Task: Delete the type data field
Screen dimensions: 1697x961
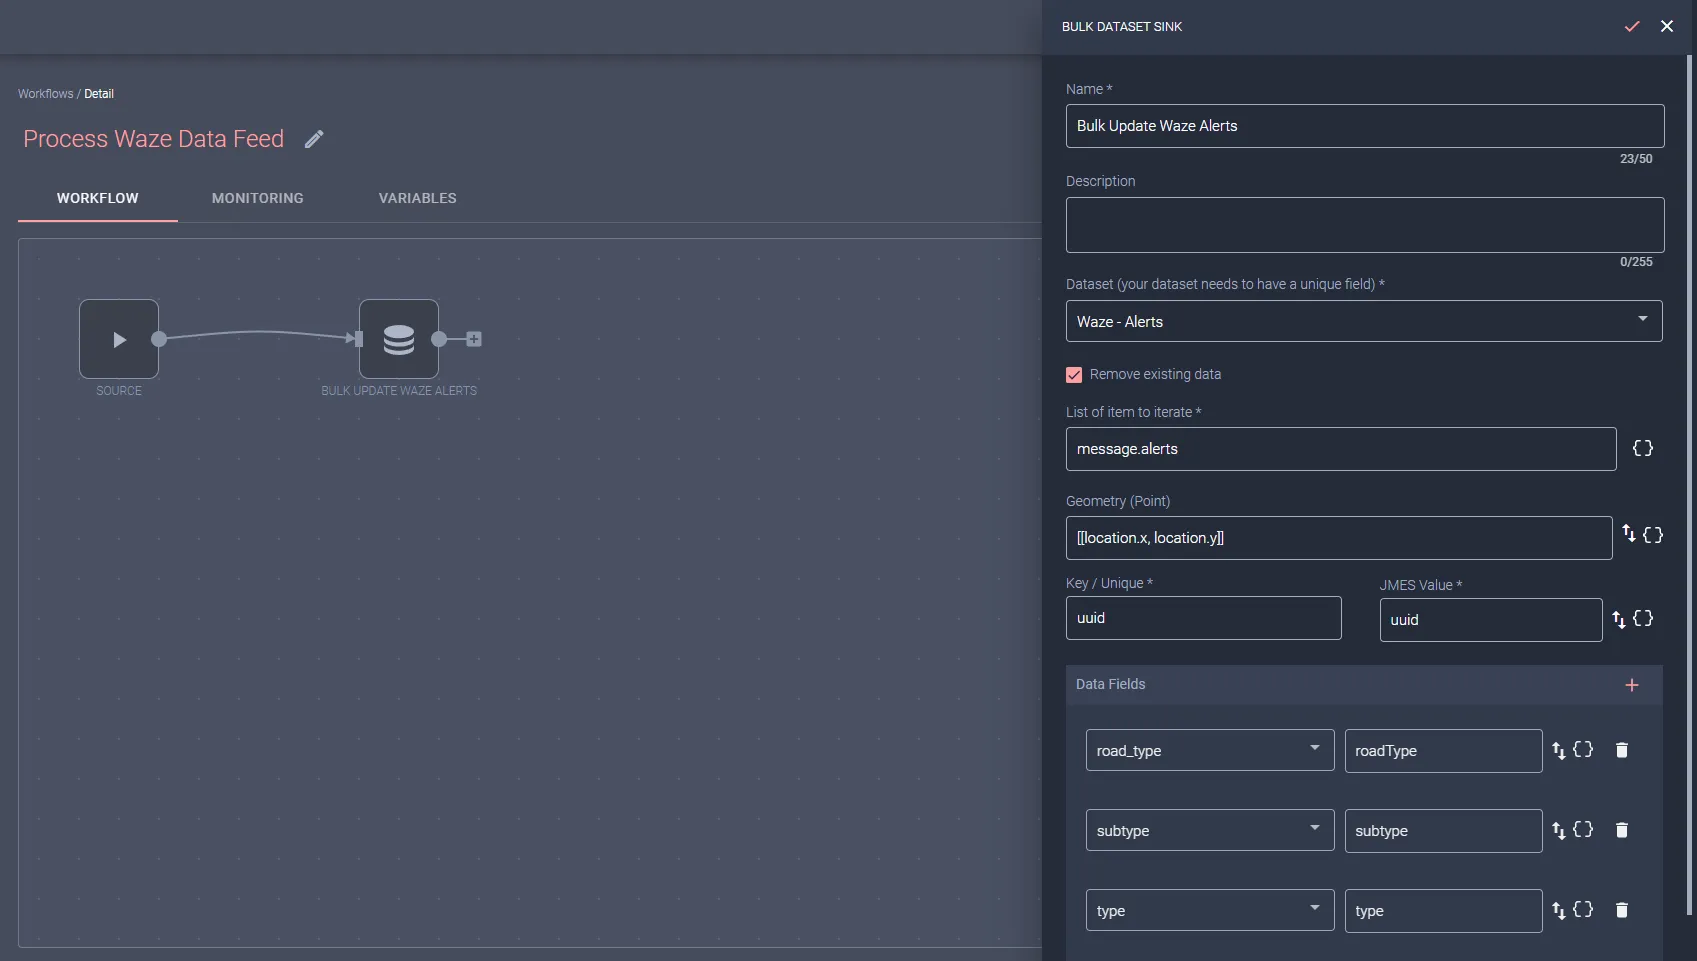Action: click(1622, 910)
